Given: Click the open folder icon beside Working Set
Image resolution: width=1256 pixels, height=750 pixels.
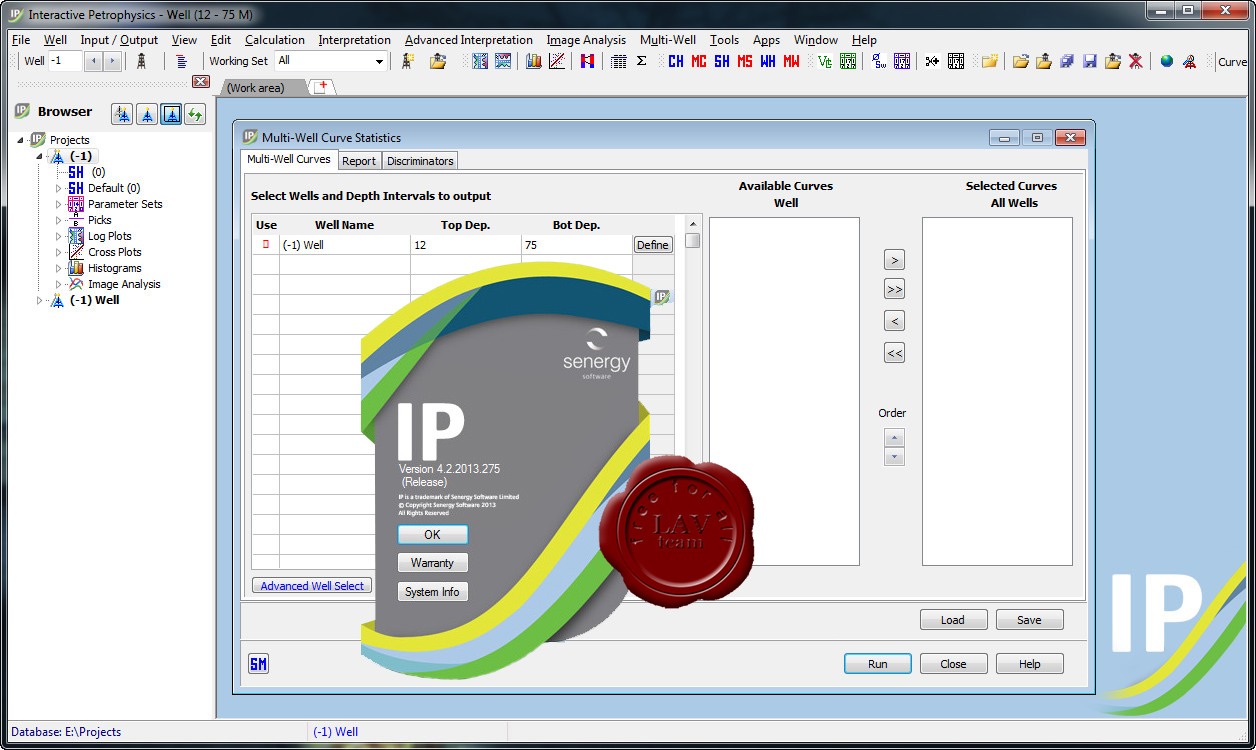Looking at the screenshot, I should click(x=438, y=61).
